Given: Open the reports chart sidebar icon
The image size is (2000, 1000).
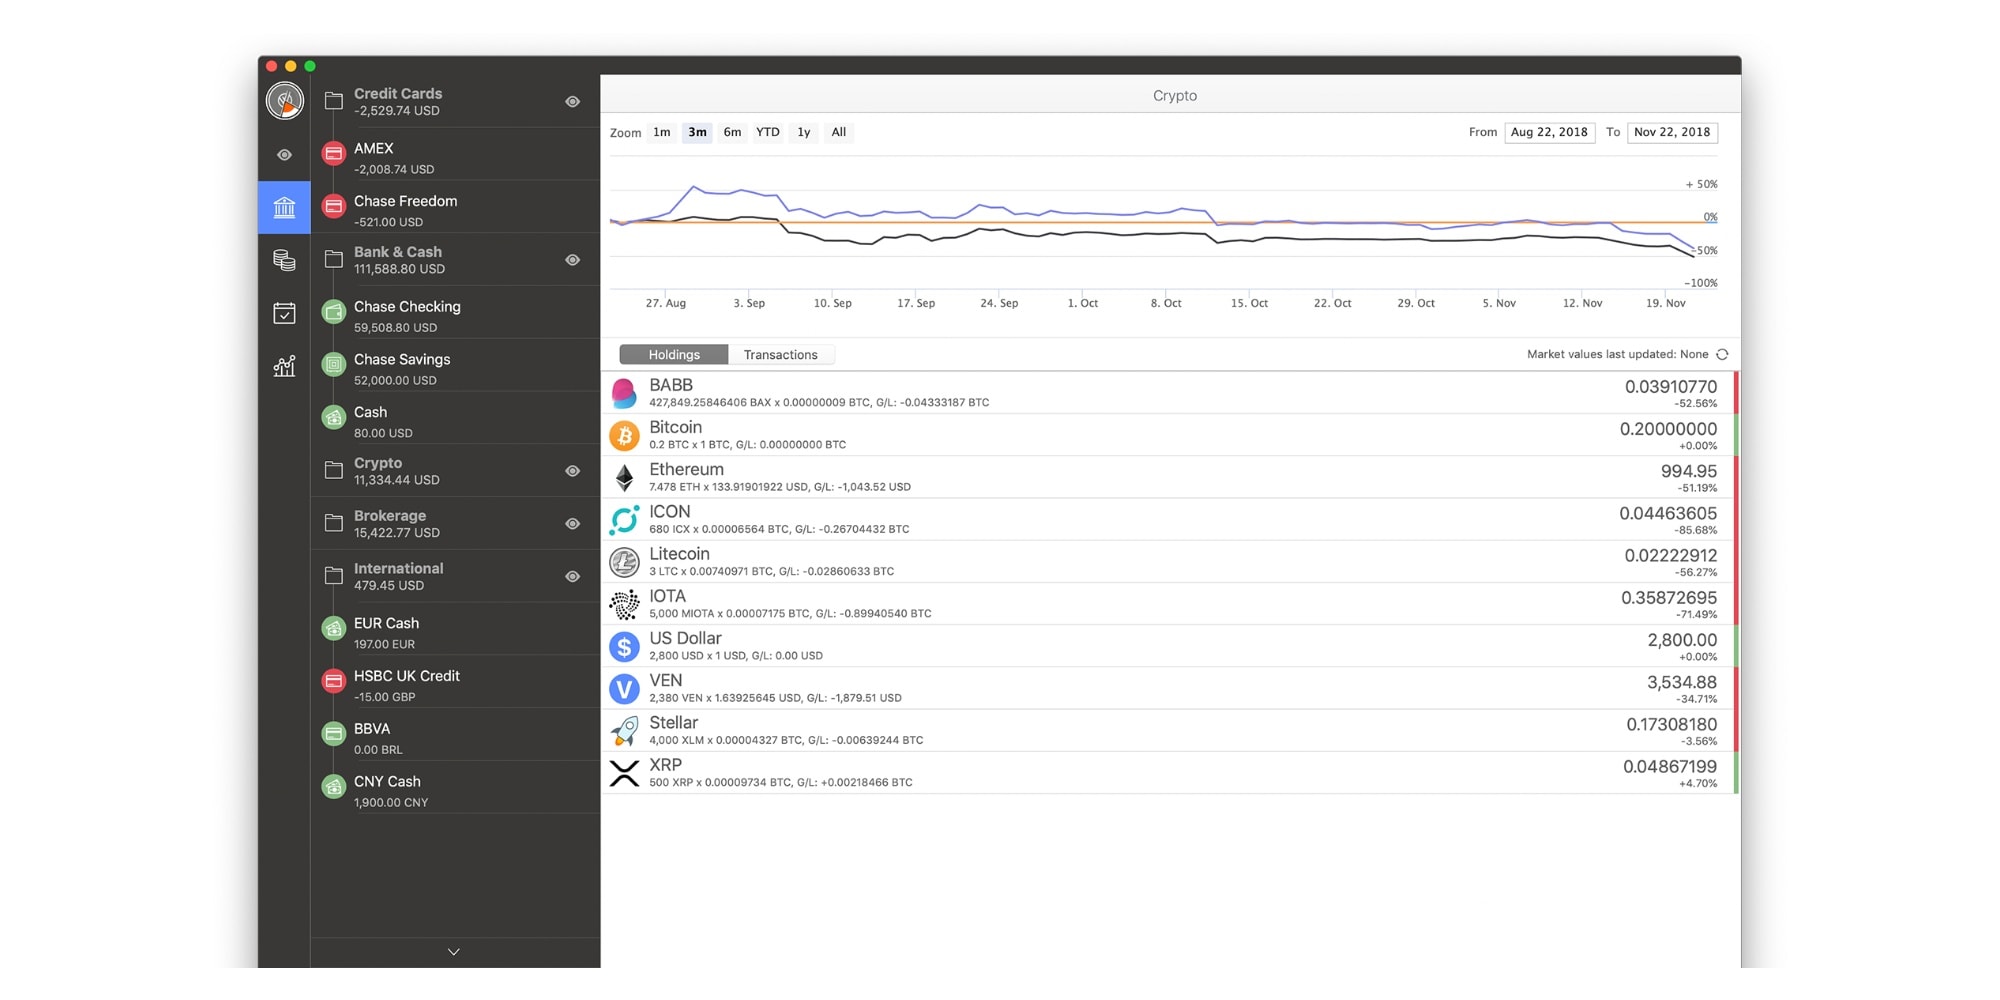Looking at the screenshot, I should [x=284, y=366].
